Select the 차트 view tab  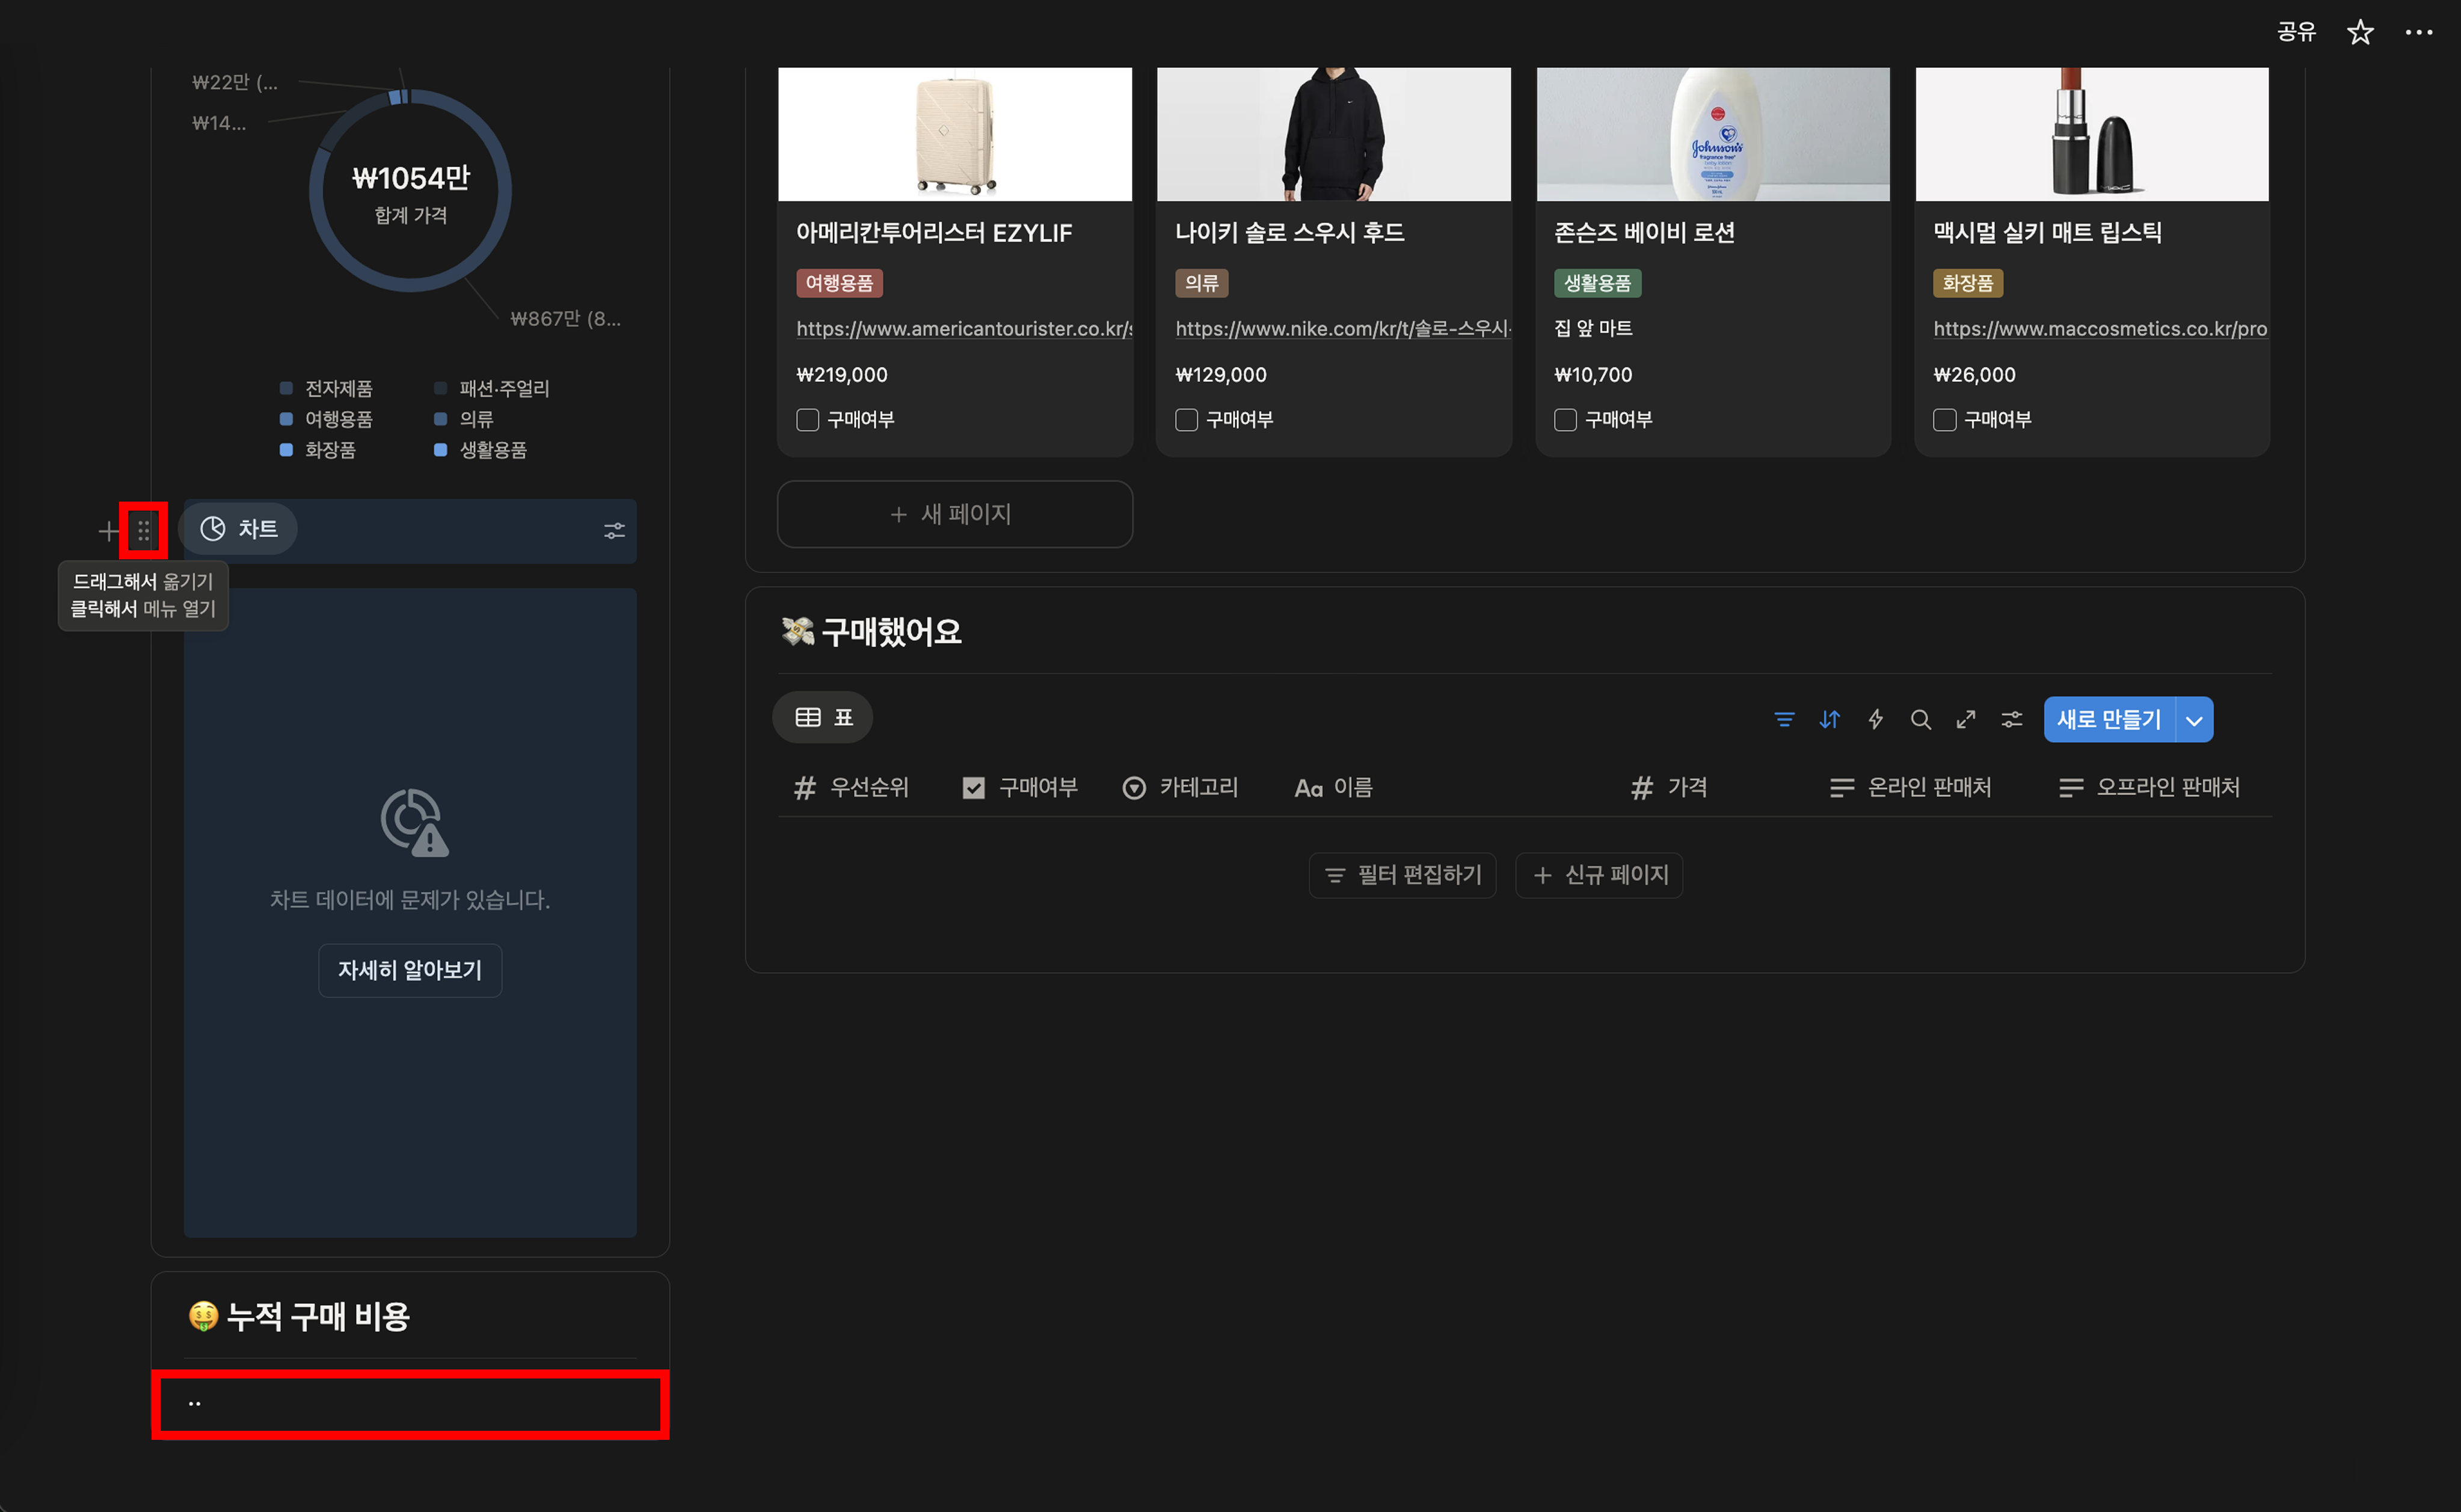click(239, 529)
